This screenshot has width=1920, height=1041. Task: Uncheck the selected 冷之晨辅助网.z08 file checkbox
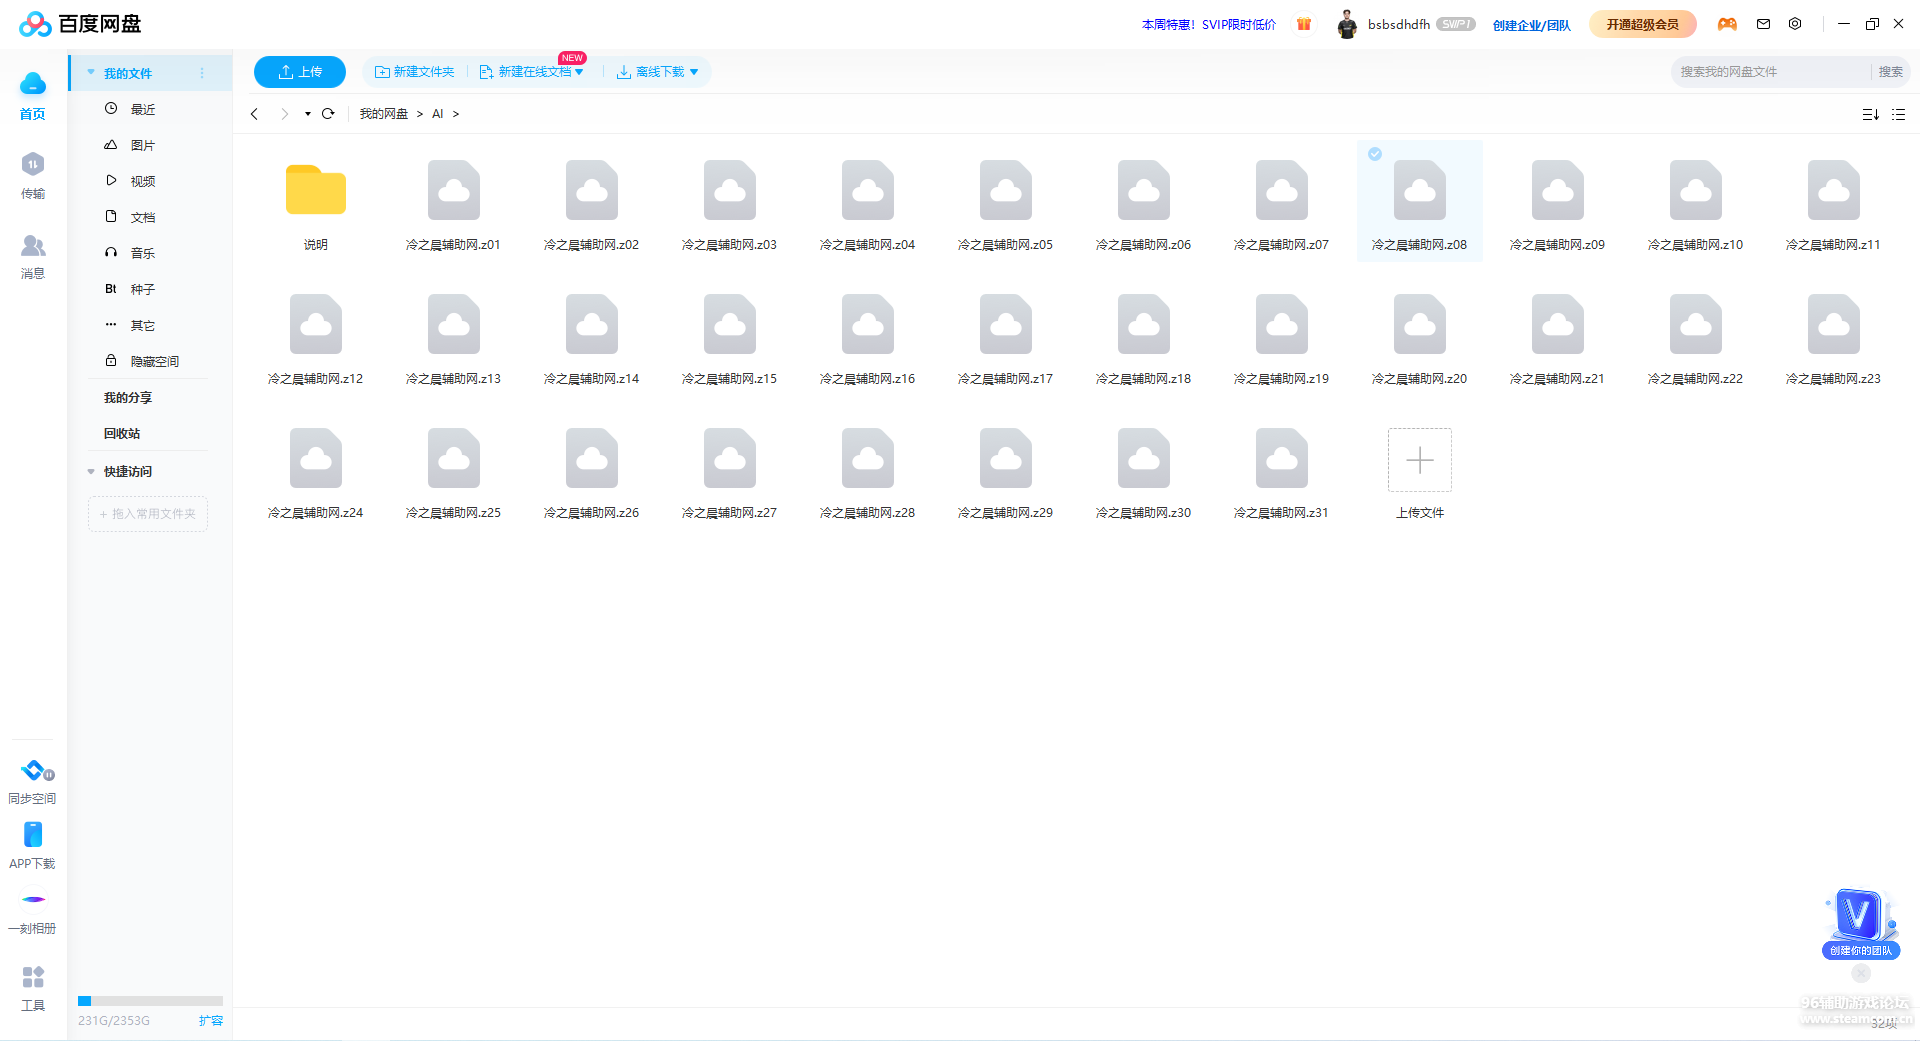click(1375, 154)
